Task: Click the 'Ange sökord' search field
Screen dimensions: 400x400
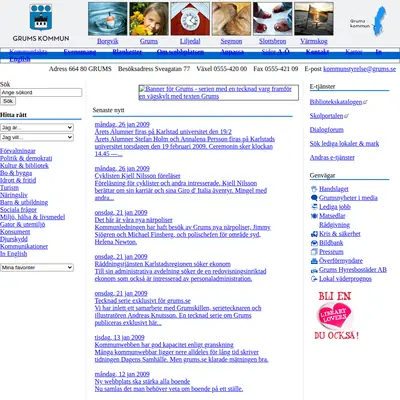Action: click(x=41, y=92)
